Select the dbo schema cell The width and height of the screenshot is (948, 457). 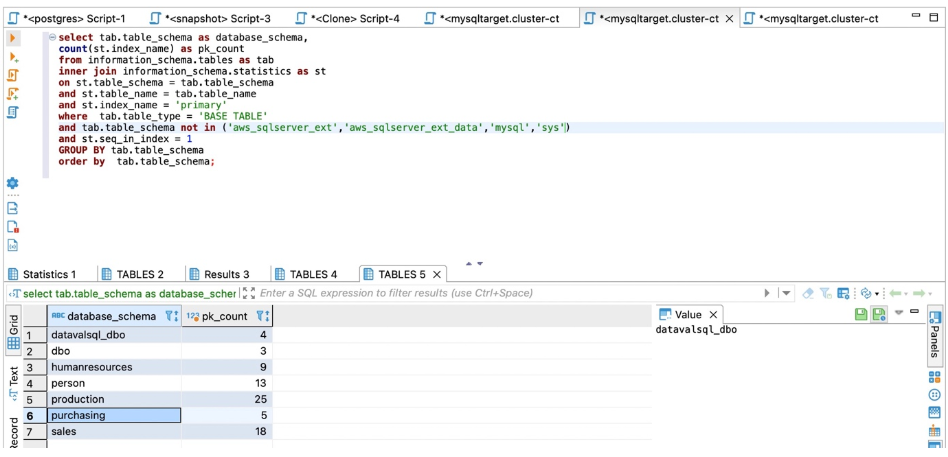coord(114,351)
